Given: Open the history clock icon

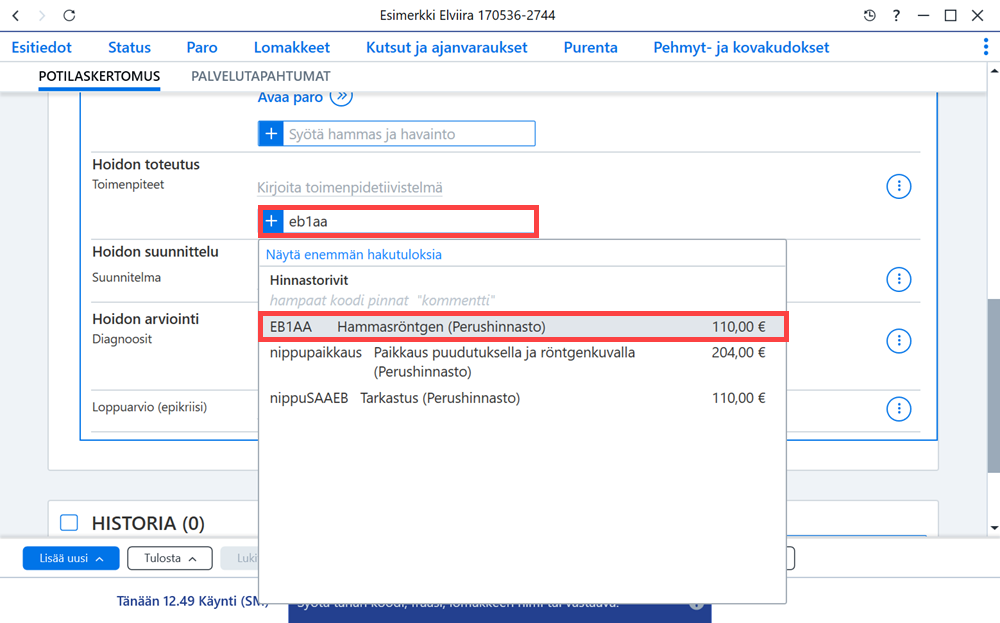Looking at the screenshot, I should [869, 15].
